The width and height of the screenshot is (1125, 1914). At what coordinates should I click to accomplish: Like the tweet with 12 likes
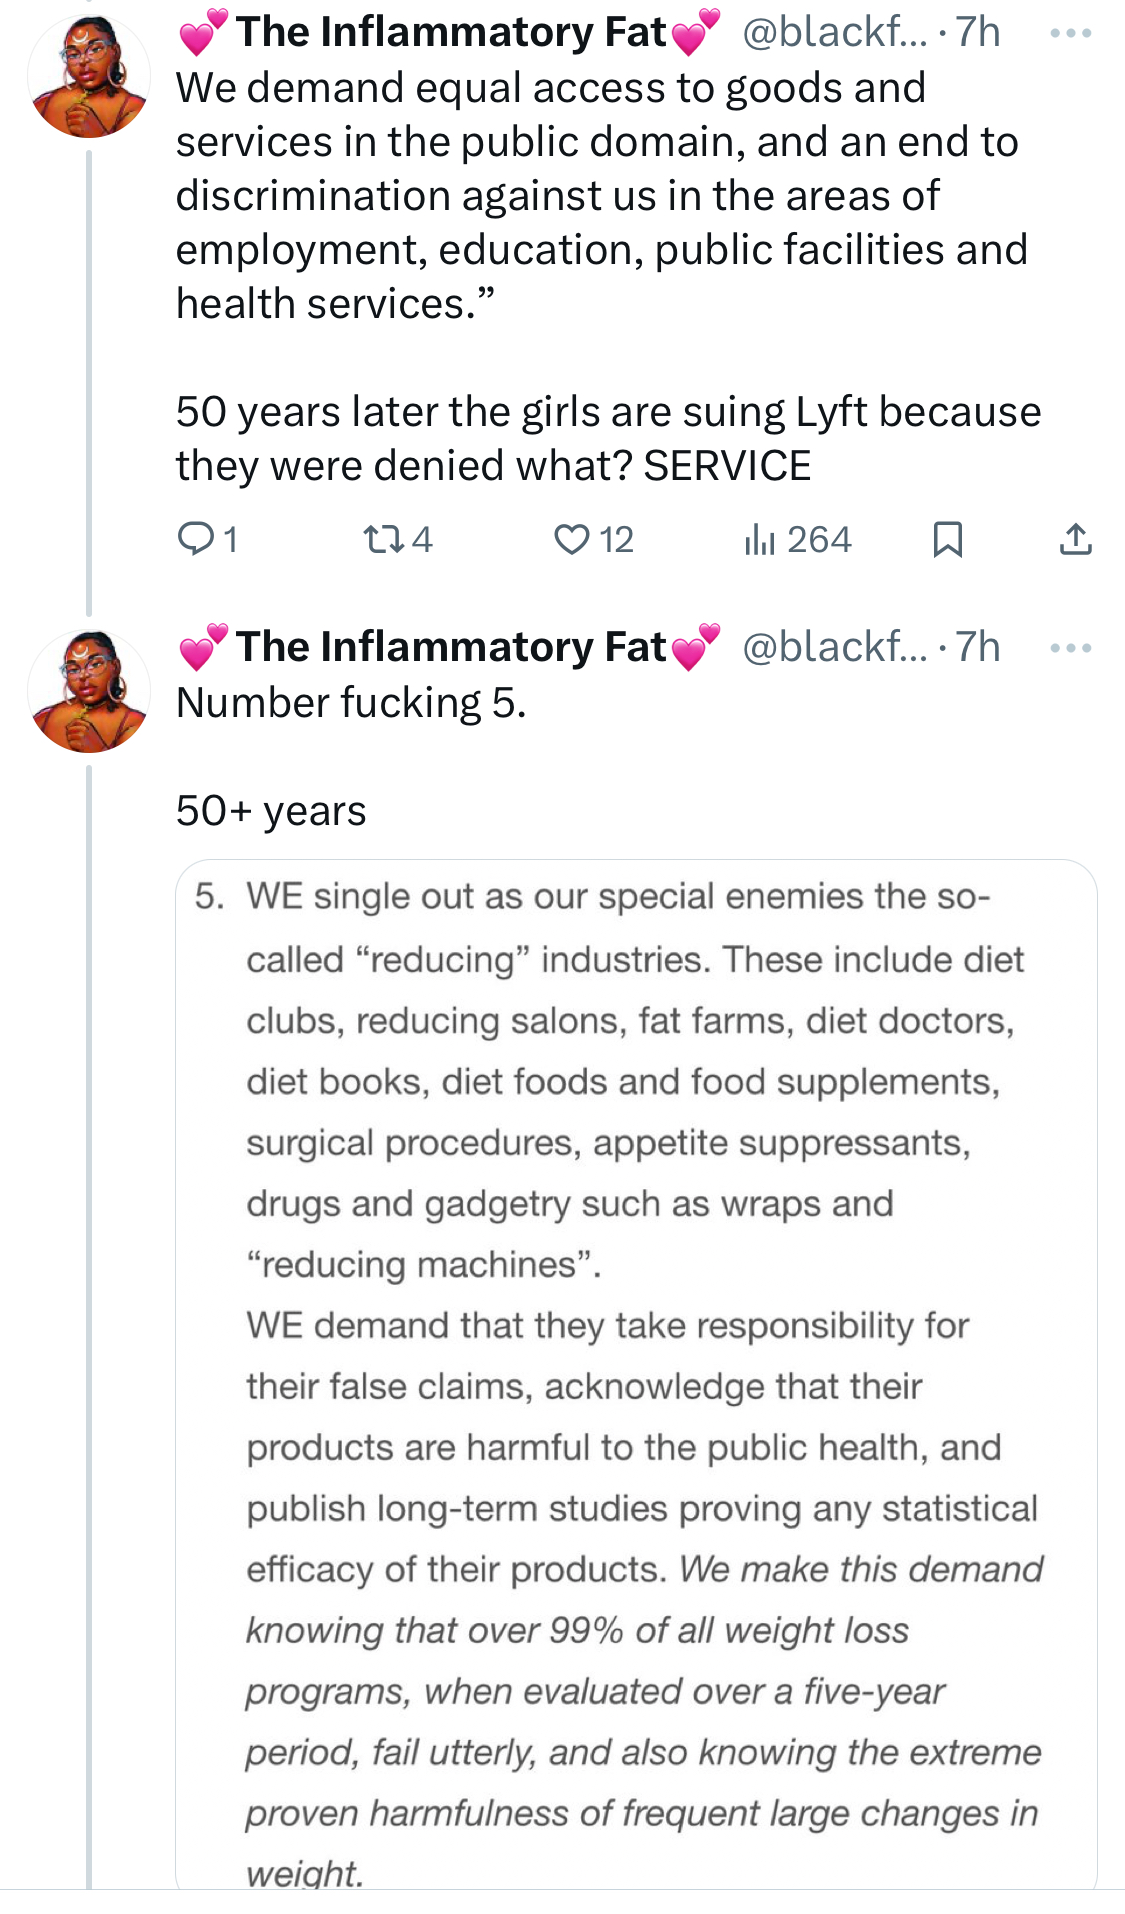pyautogui.click(x=572, y=540)
